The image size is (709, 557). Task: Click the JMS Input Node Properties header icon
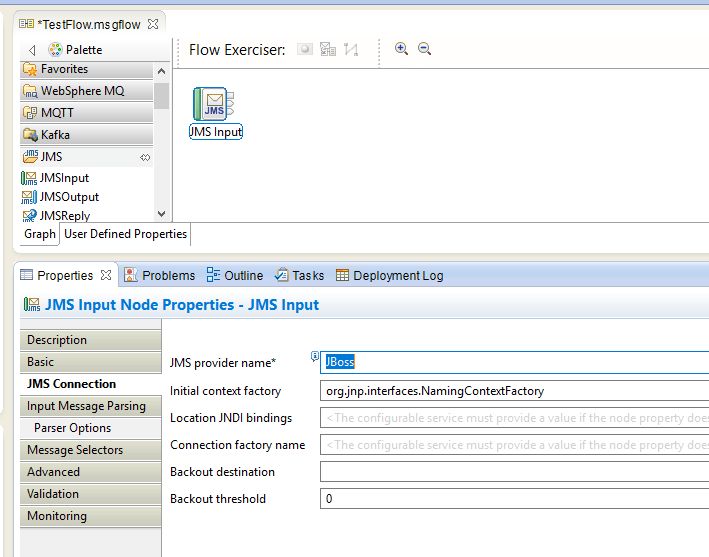pyautogui.click(x=32, y=305)
